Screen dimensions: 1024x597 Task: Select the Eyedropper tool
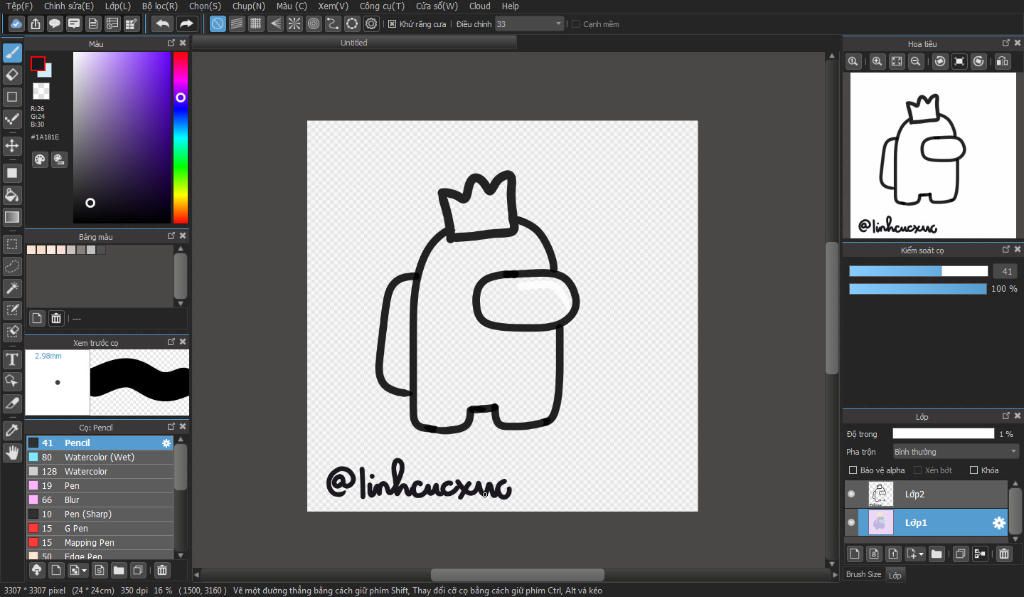pyautogui.click(x=12, y=430)
